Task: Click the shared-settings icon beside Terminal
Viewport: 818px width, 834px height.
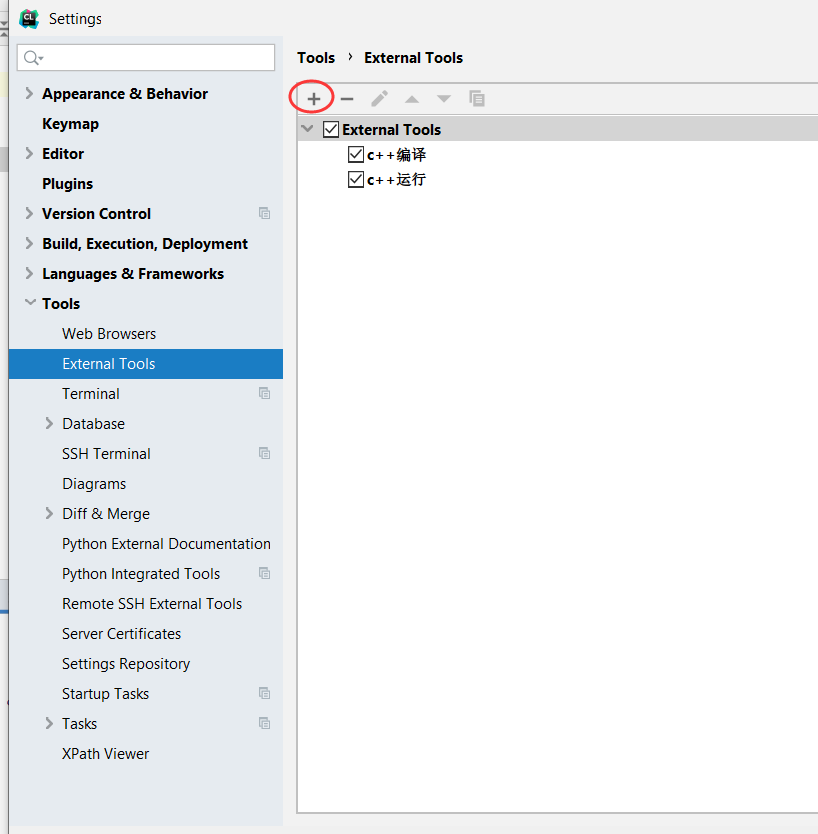Action: click(264, 393)
